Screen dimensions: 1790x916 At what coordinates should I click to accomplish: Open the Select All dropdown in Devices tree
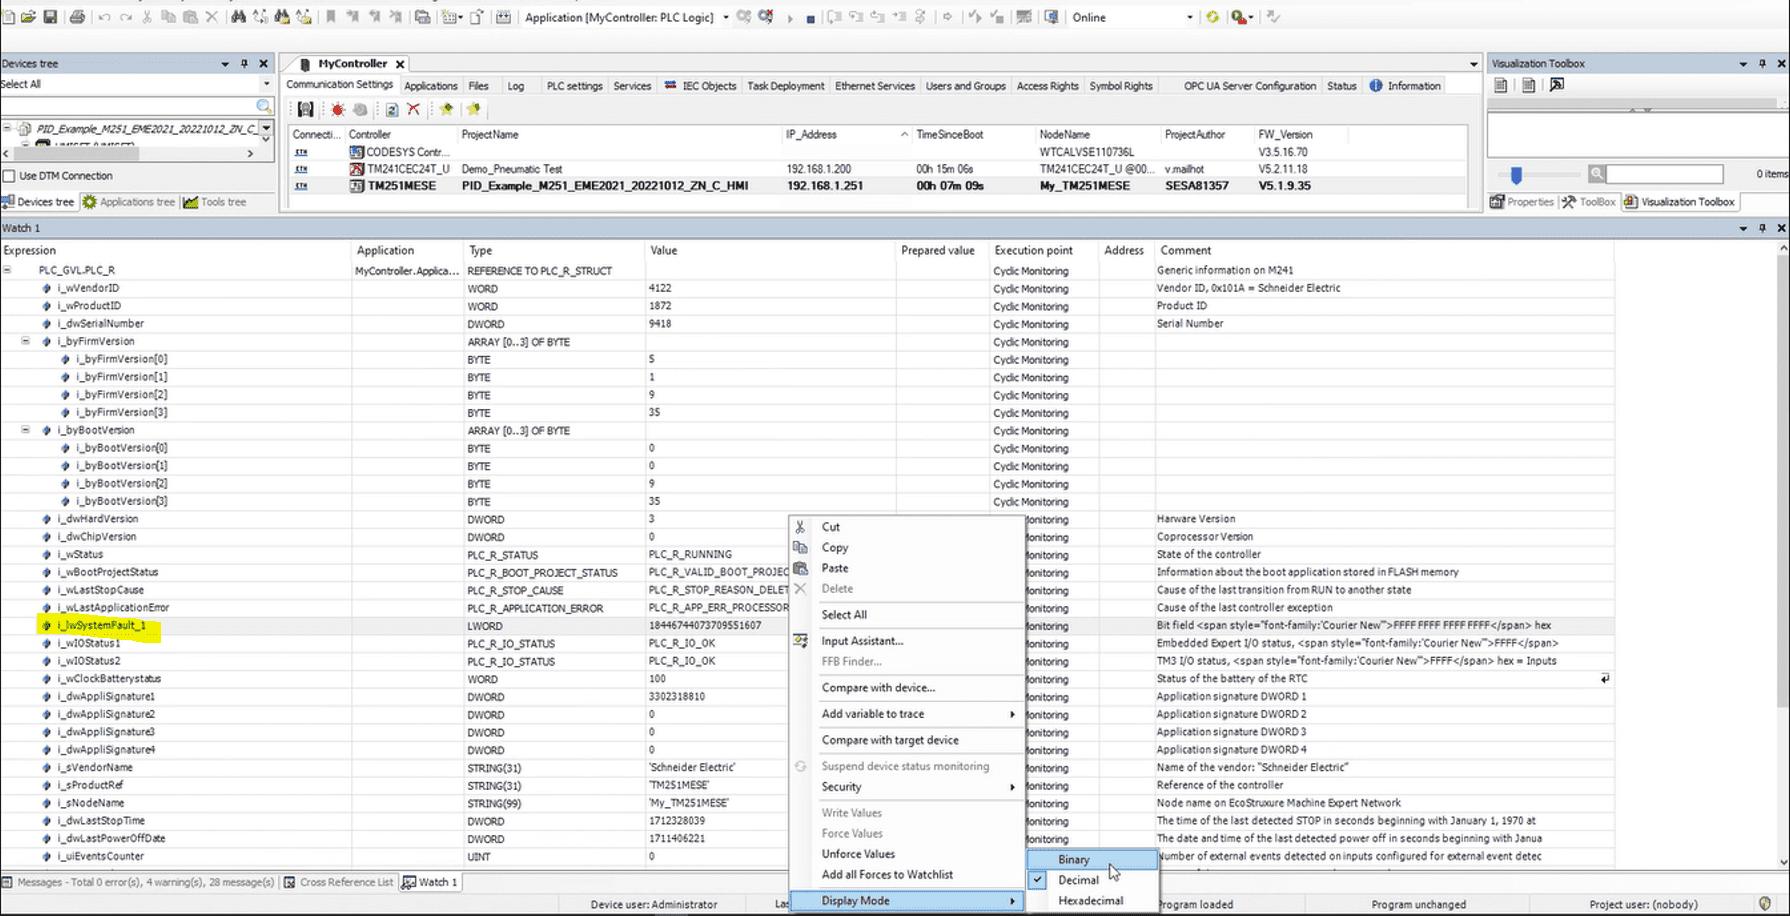266,84
